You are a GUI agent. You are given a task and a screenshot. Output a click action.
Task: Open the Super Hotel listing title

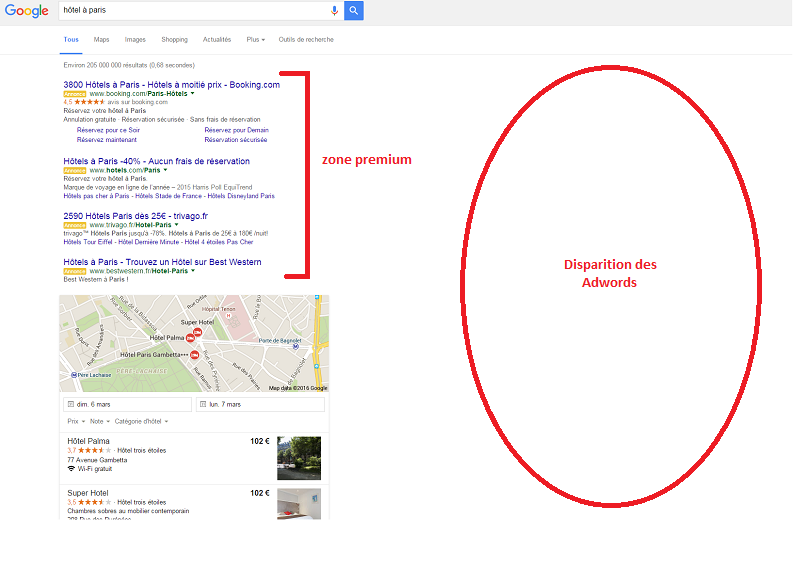[88, 493]
